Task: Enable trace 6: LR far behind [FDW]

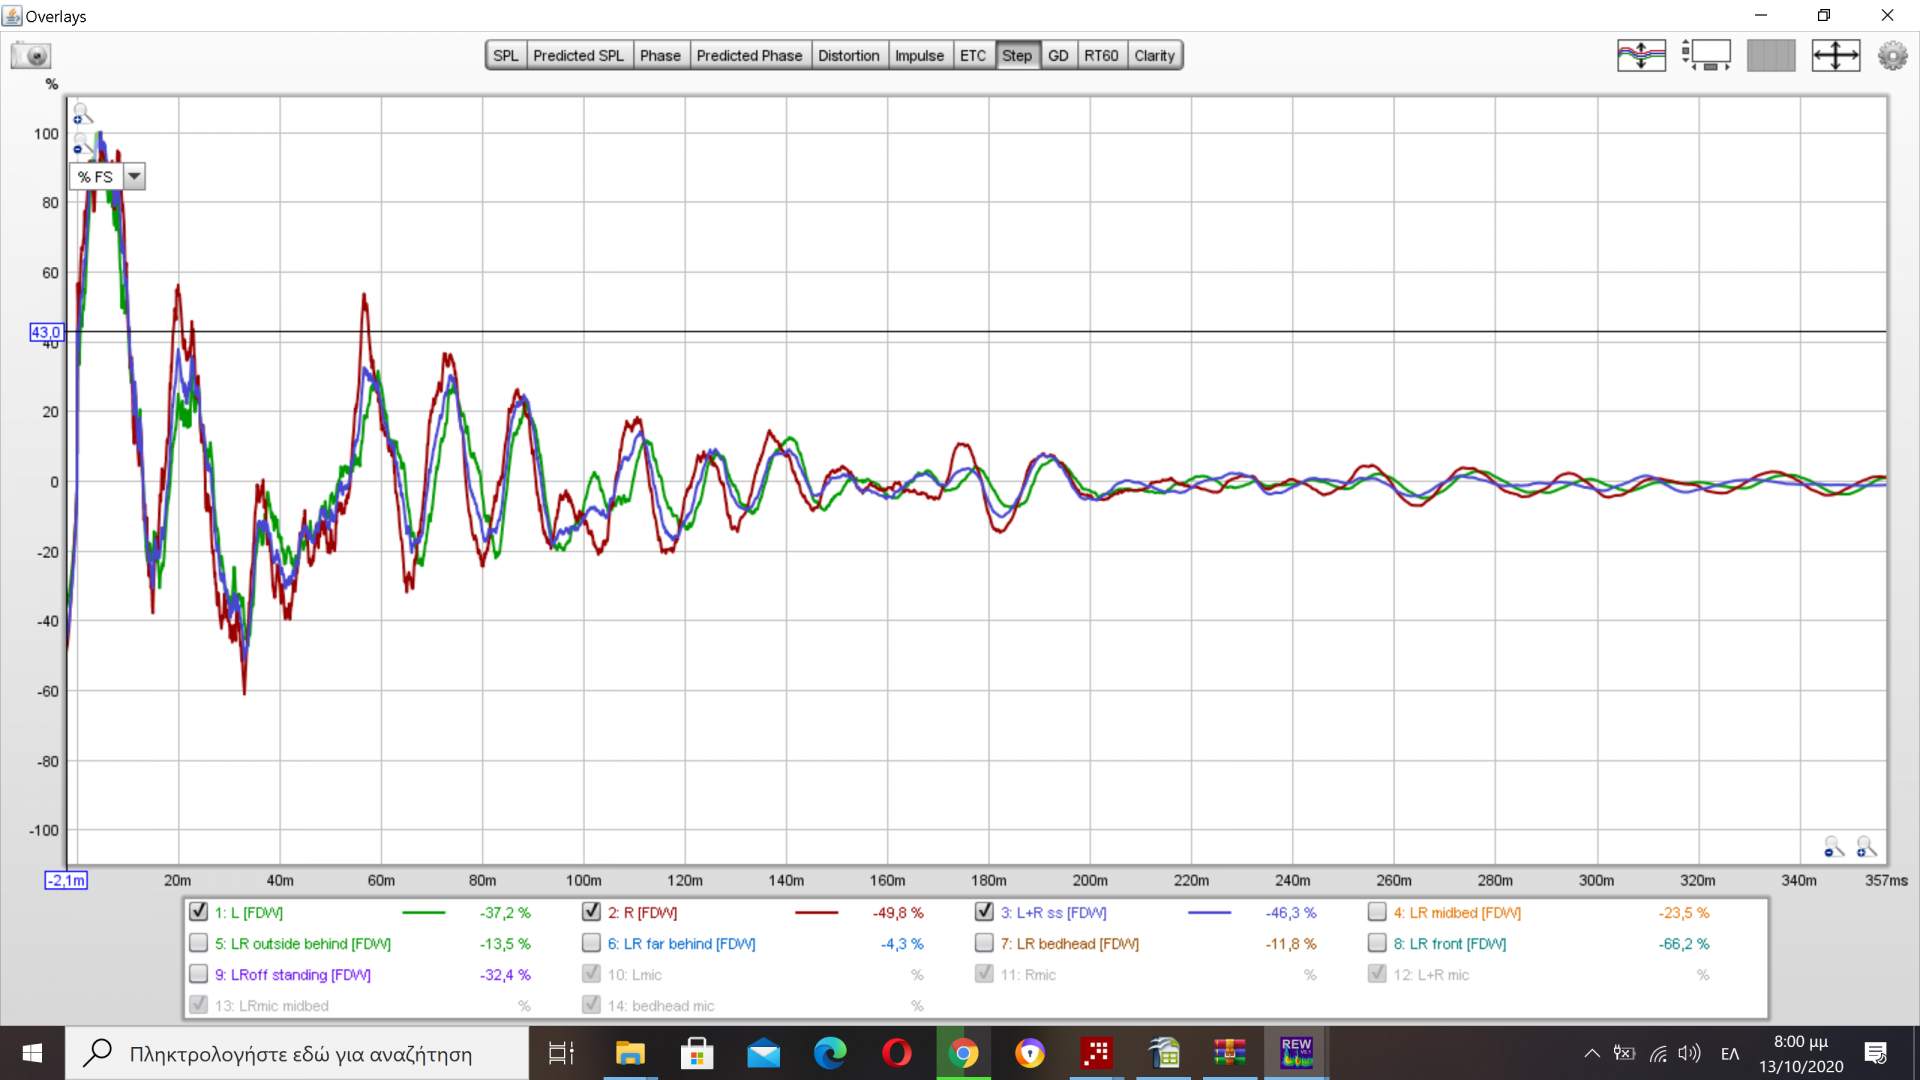Action: coord(591,943)
